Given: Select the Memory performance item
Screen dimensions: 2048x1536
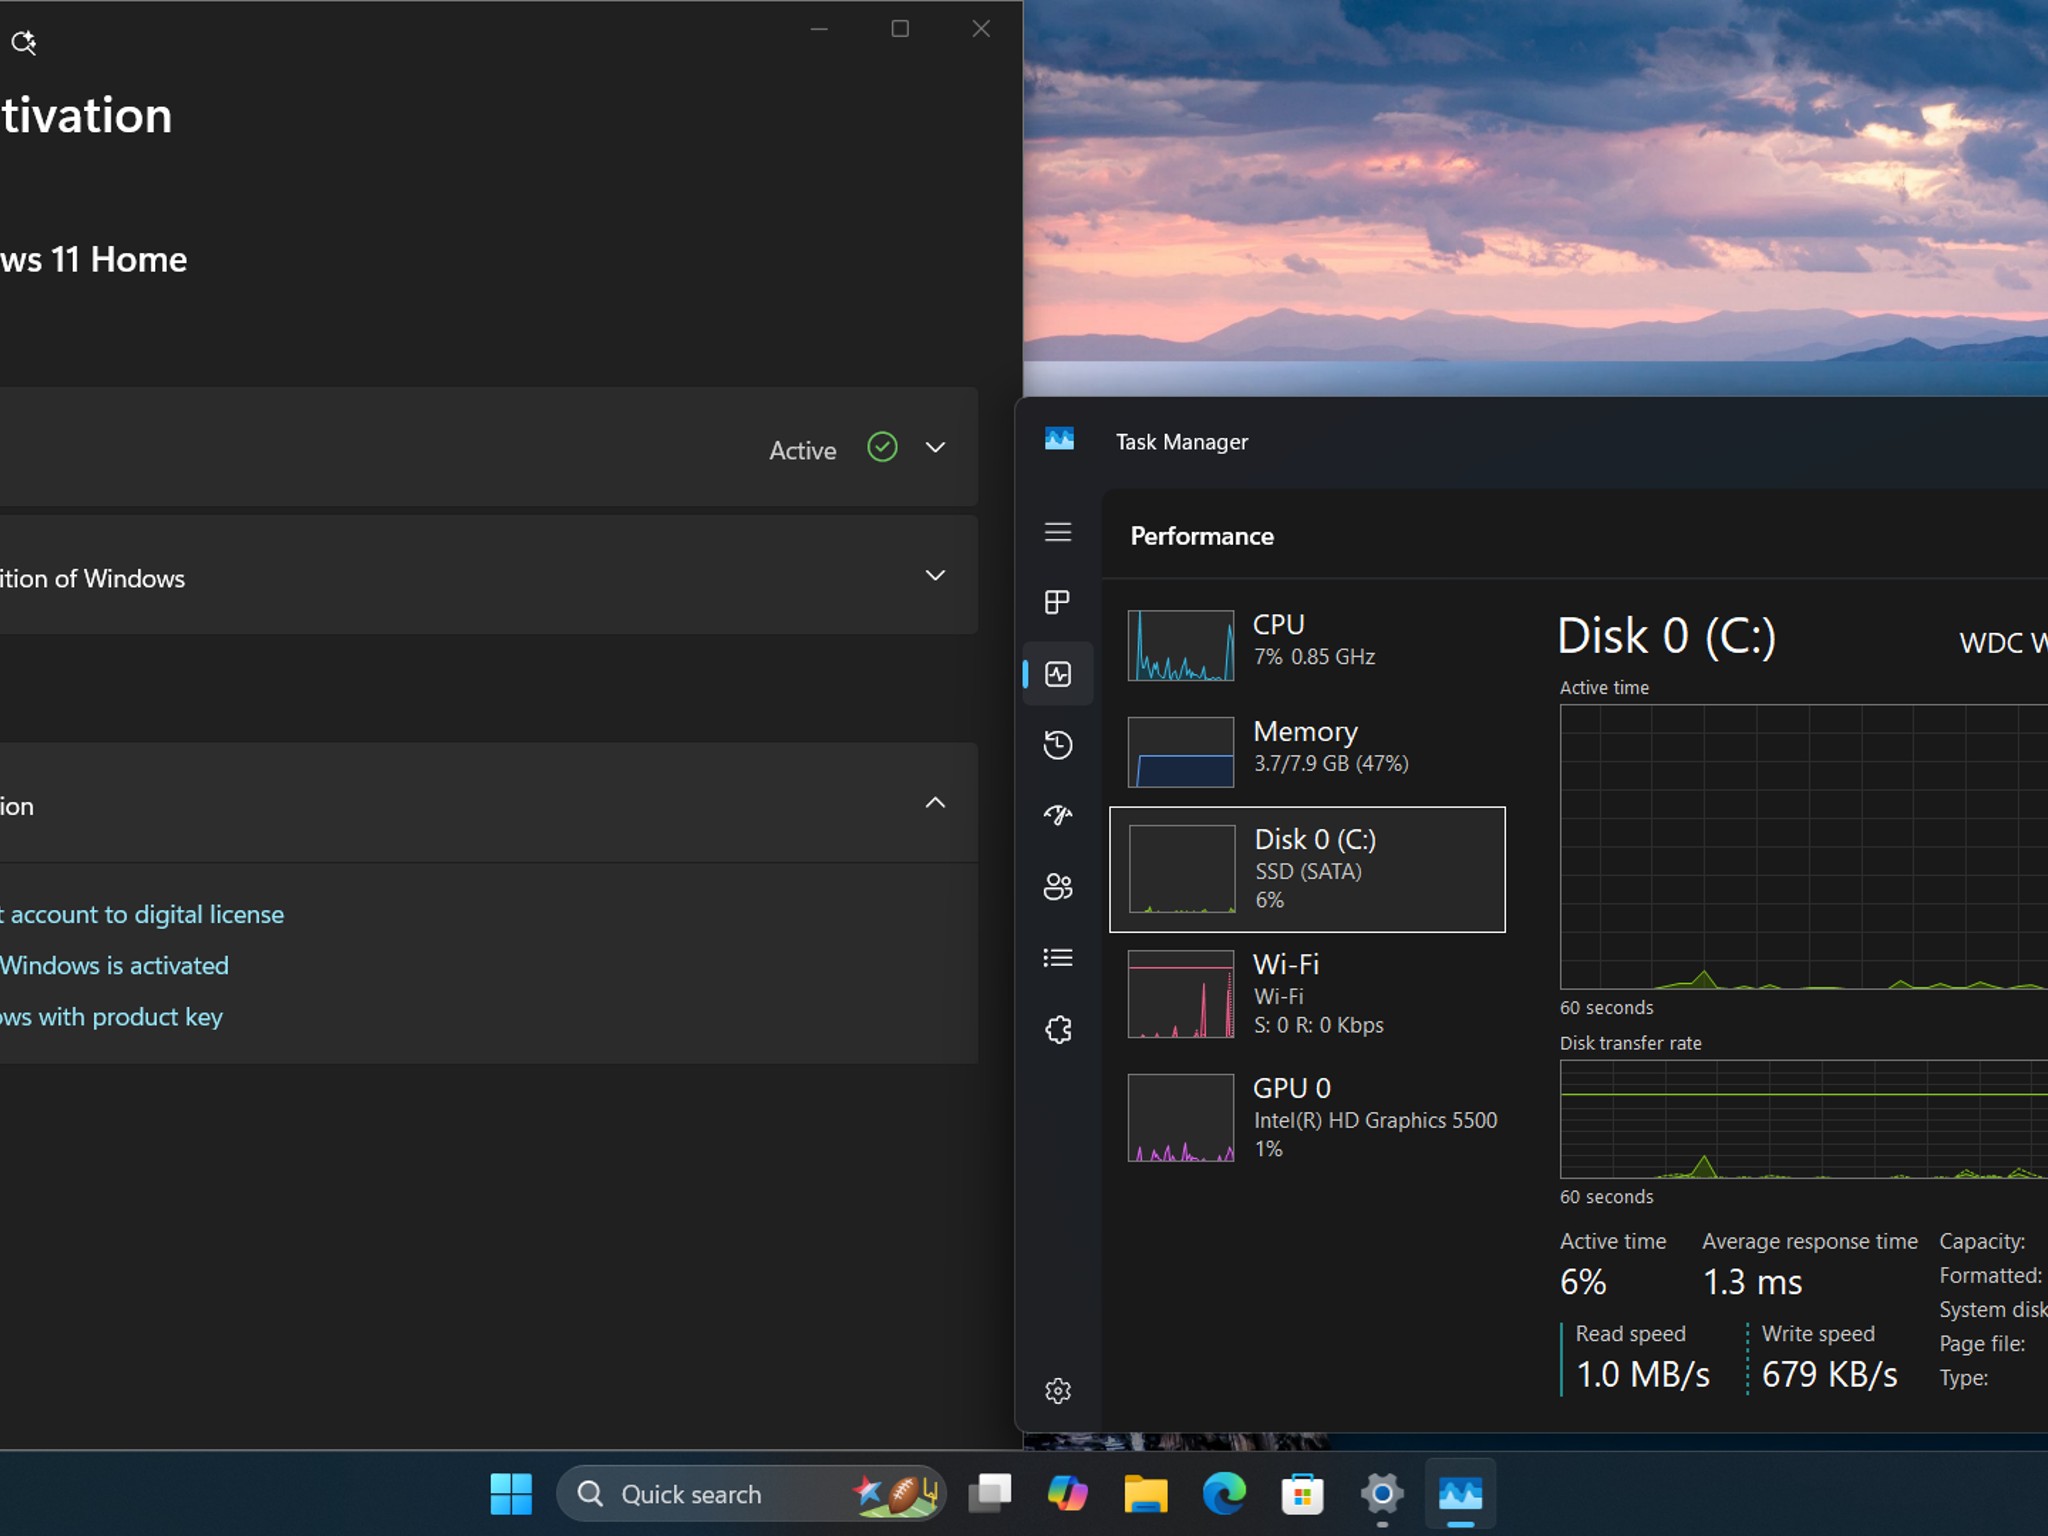Looking at the screenshot, I should (x=1307, y=752).
